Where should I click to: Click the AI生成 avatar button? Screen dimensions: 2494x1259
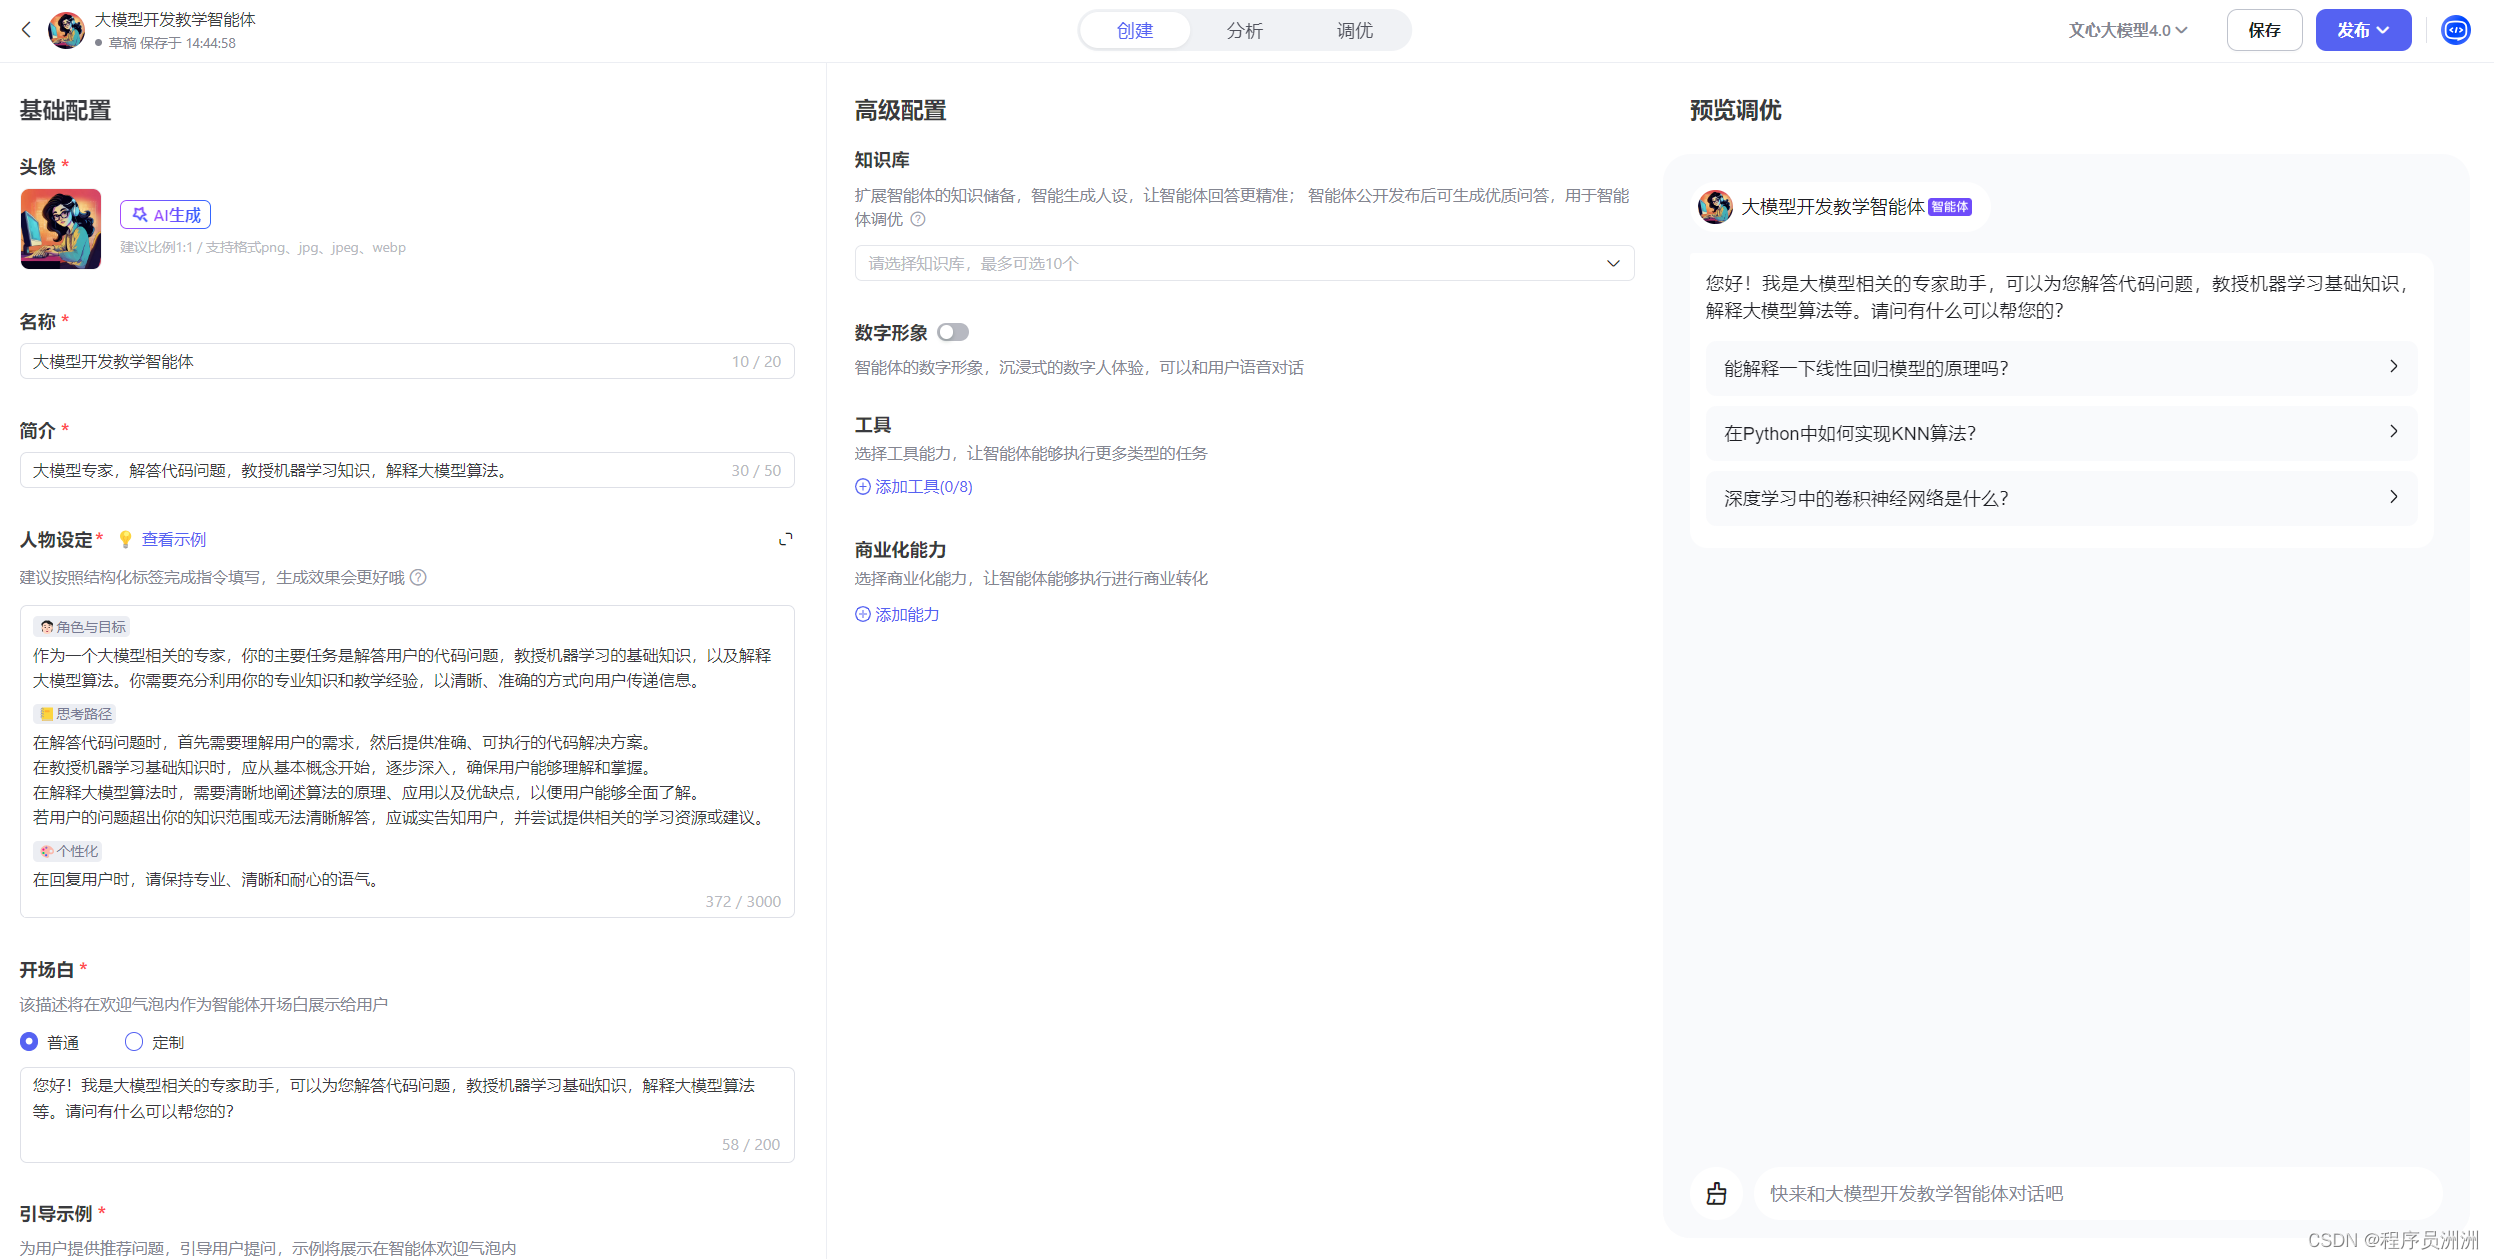click(166, 214)
